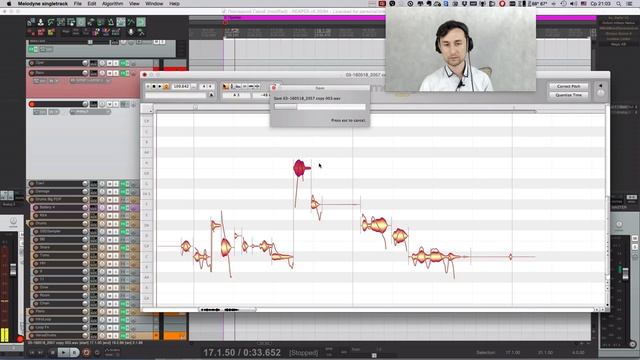Solo the Bass track
Viewport: 640px width, 360px height.
tap(116, 73)
